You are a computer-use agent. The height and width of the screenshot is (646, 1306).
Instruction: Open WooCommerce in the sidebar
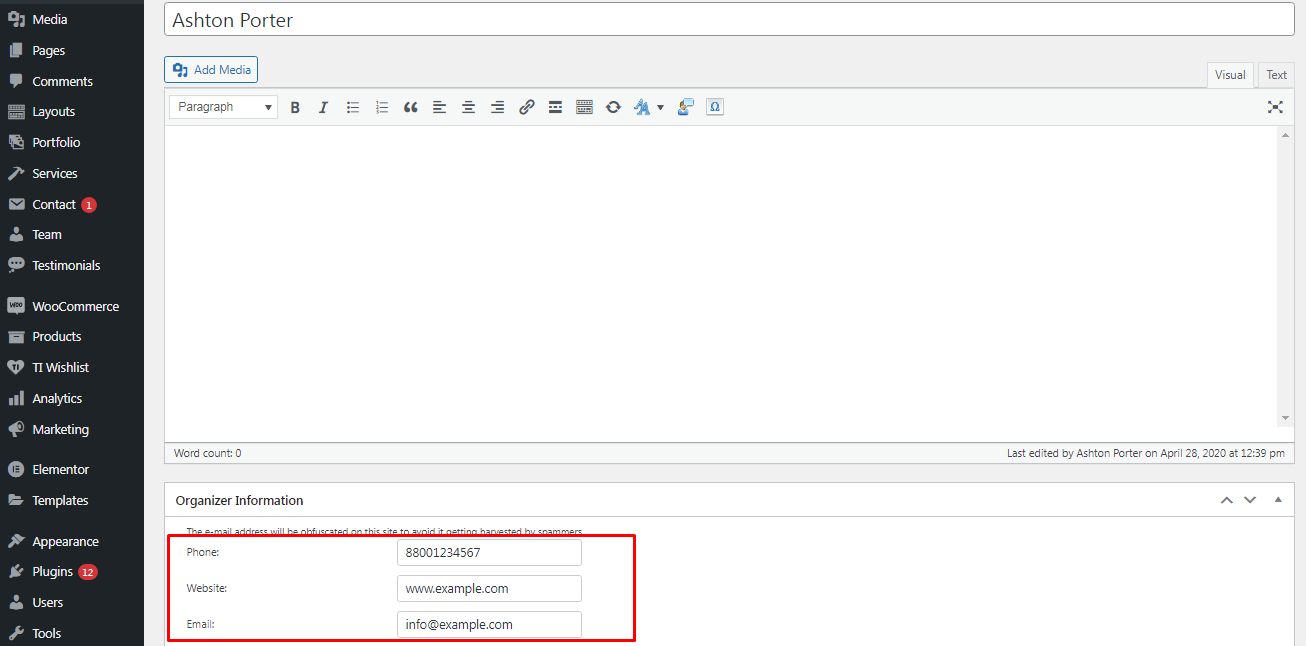(72, 306)
